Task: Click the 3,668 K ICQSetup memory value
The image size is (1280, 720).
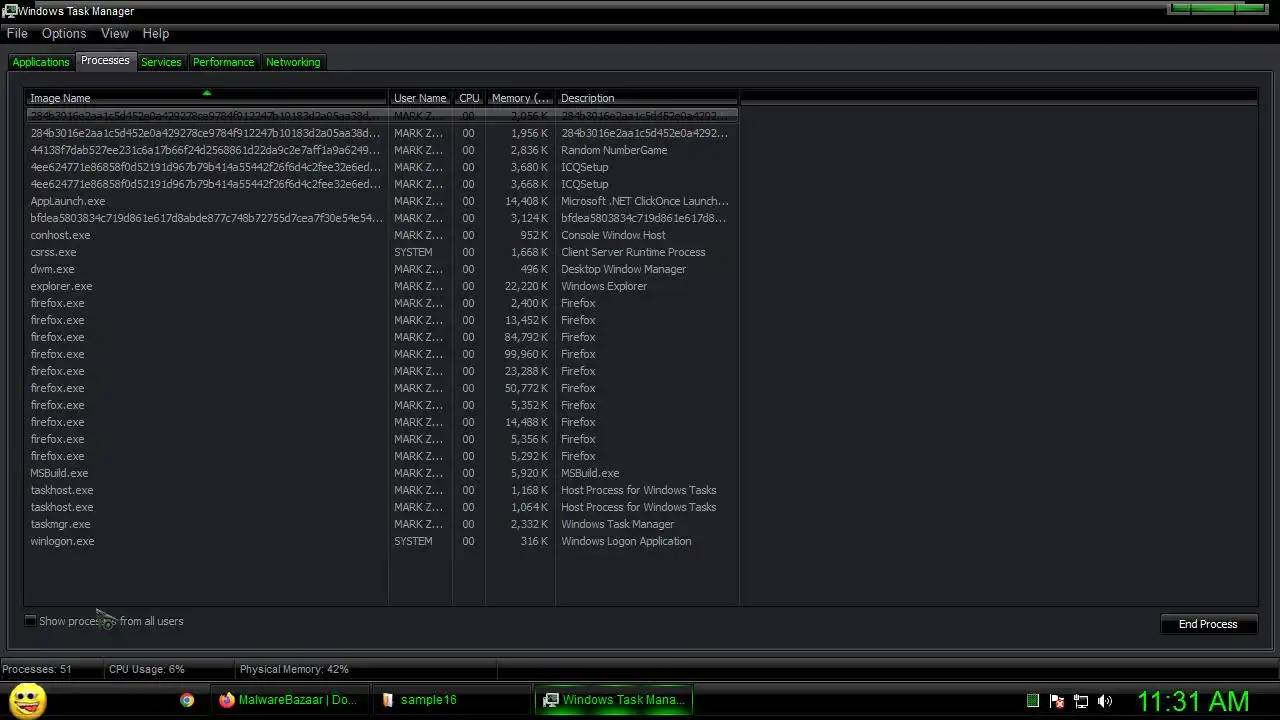Action: point(529,184)
